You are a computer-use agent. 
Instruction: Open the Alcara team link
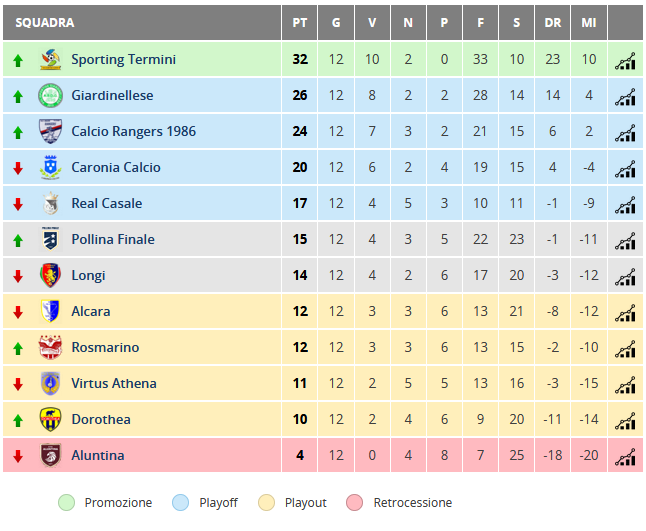[91, 311]
